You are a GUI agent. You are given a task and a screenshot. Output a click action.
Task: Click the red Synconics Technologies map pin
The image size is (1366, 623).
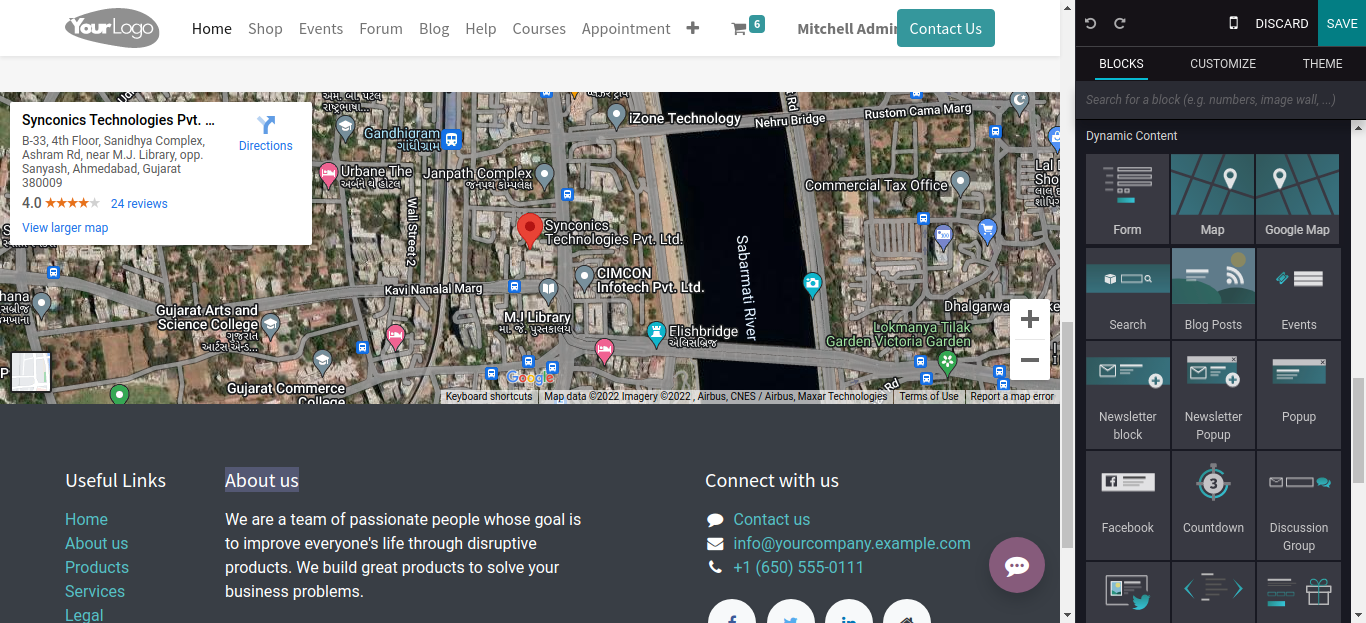pyautogui.click(x=530, y=230)
